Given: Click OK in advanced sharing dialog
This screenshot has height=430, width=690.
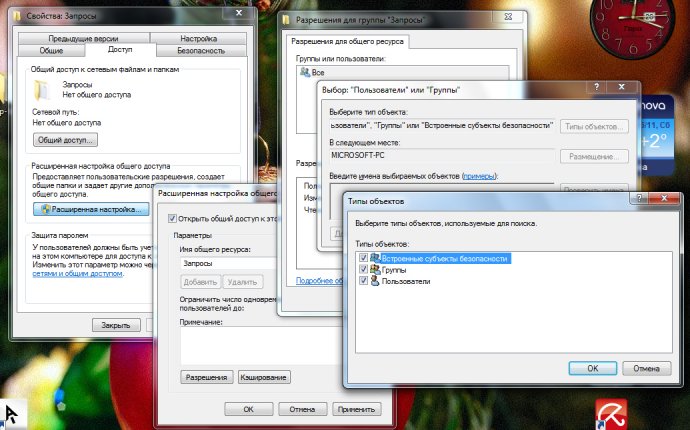Looking at the screenshot, I should (x=249, y=409).
